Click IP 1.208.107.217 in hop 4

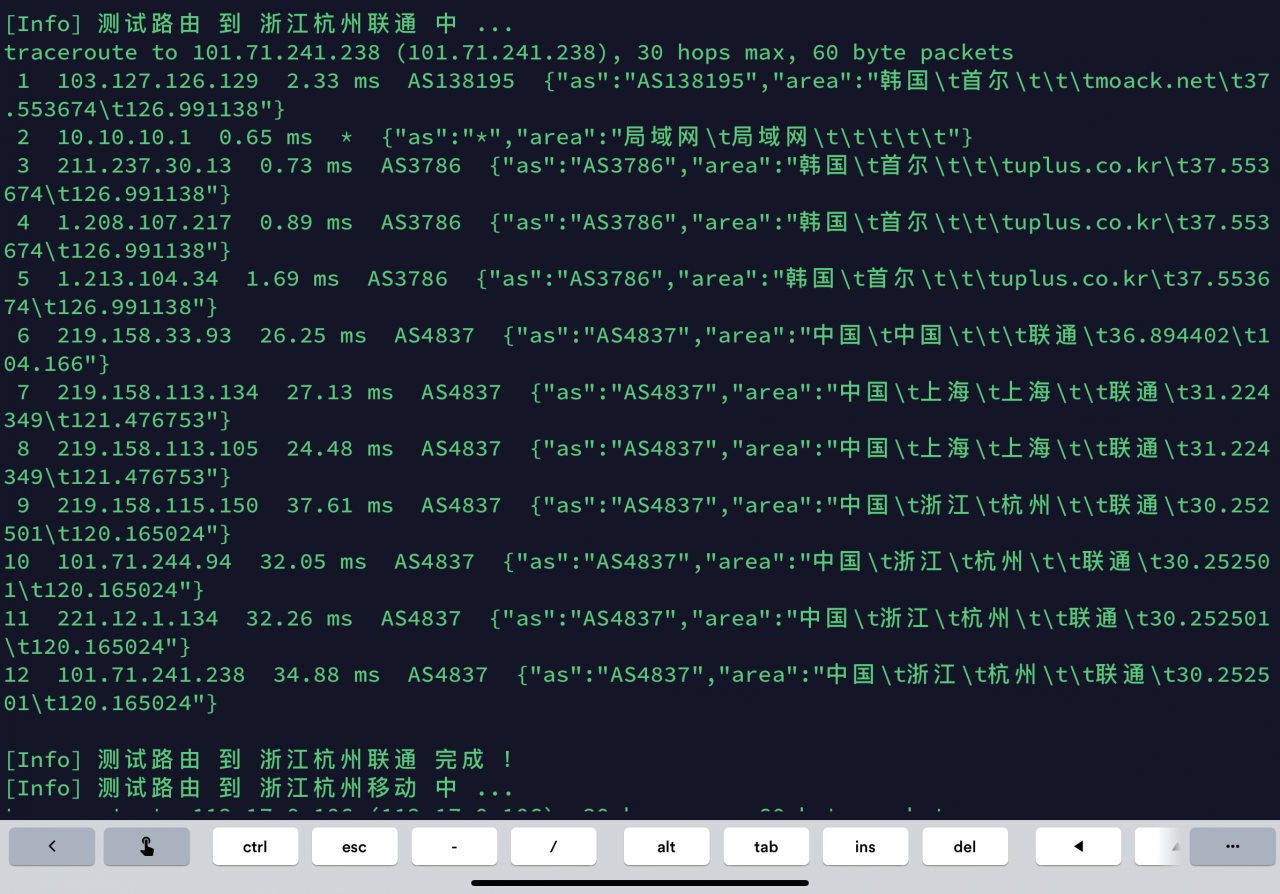(x=144, y=223)
